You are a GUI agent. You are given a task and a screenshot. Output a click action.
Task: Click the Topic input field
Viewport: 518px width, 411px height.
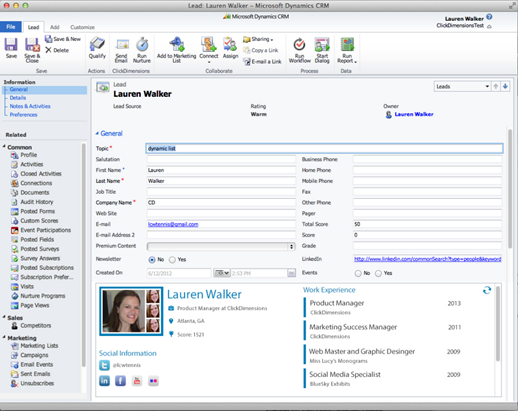[x=324, y=148]
